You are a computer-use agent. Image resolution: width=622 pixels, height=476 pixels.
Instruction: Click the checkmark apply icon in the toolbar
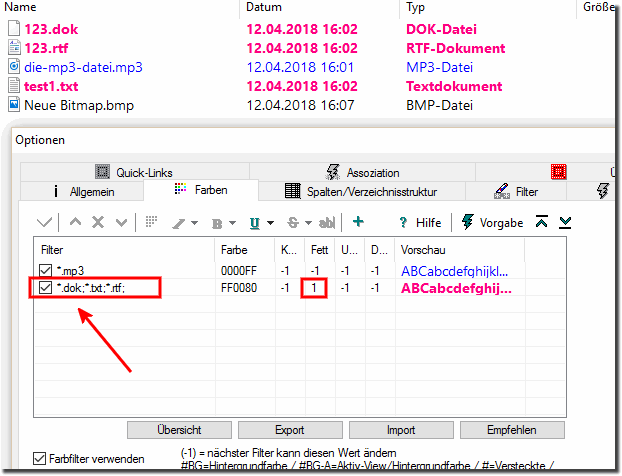(x=44, y=223)
